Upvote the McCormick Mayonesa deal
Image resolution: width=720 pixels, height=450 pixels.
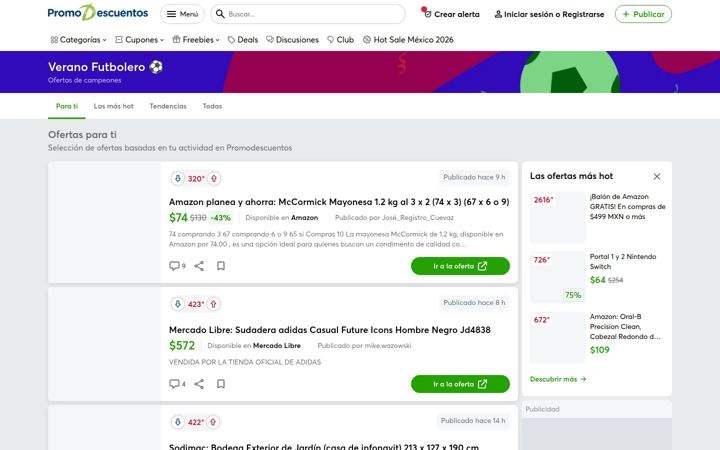click(214, 179)
